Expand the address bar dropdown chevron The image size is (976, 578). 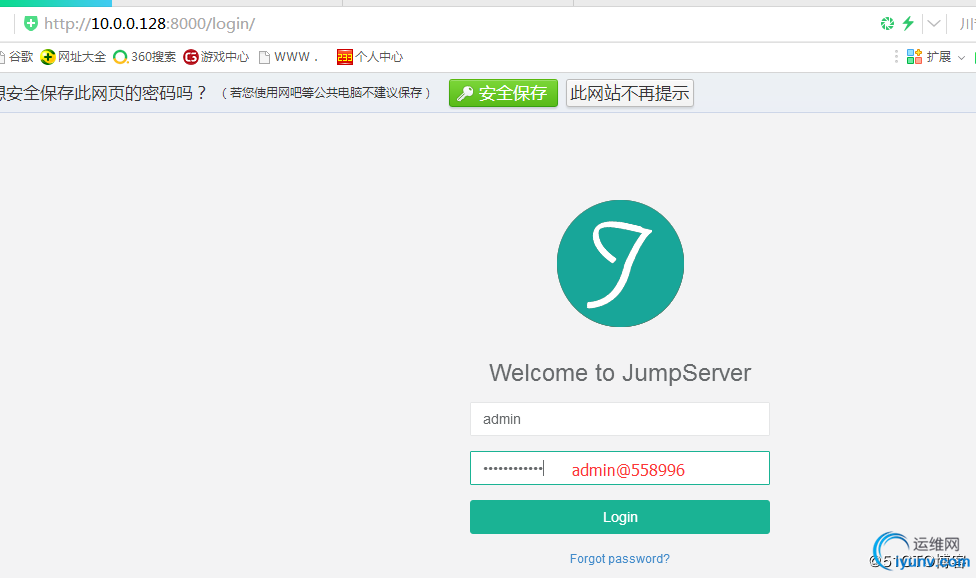934,24
